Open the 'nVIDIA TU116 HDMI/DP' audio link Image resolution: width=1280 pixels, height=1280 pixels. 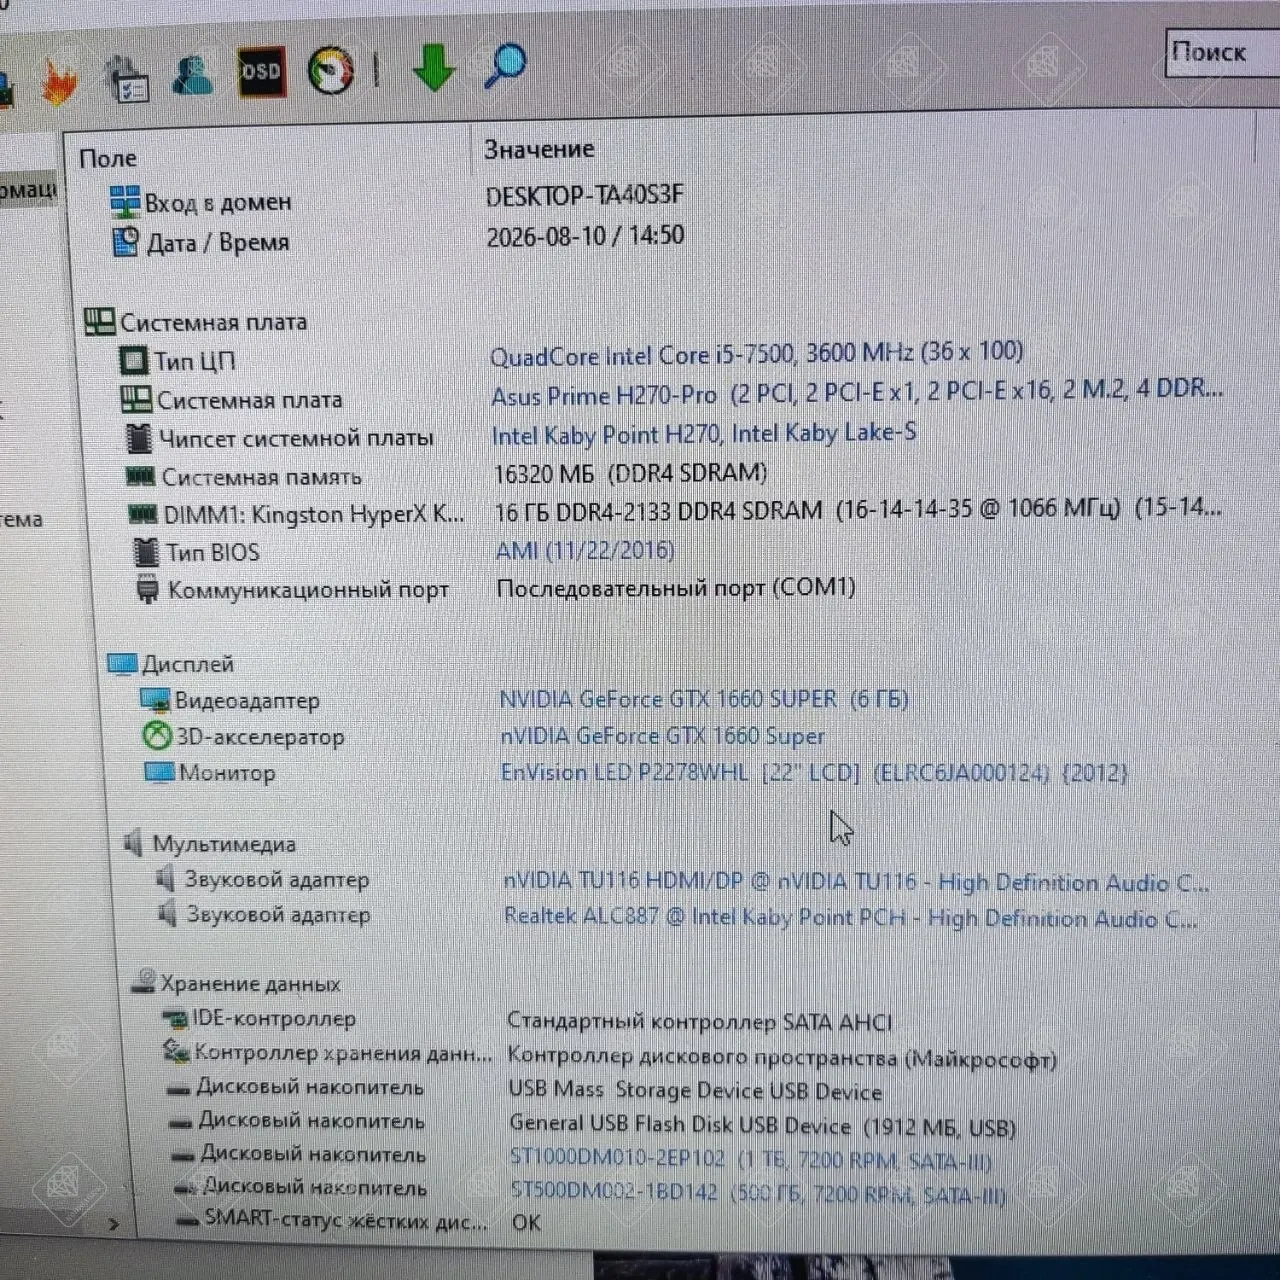pos(856,882)
